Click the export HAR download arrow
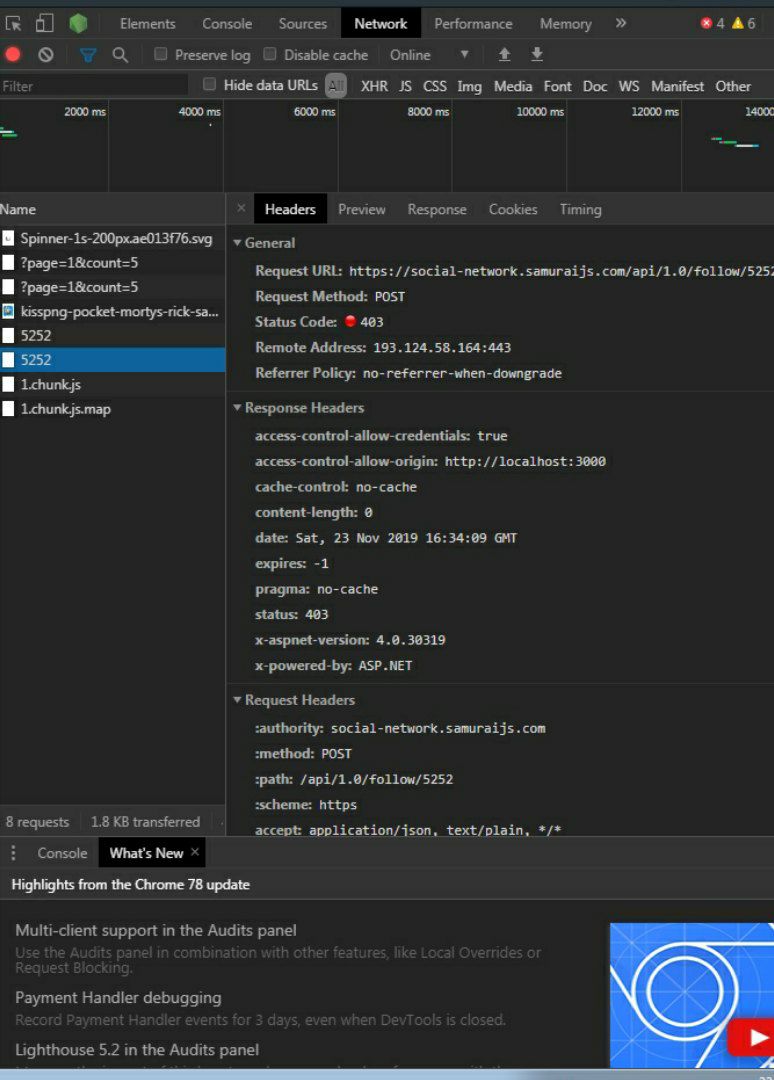 (537, 54)
